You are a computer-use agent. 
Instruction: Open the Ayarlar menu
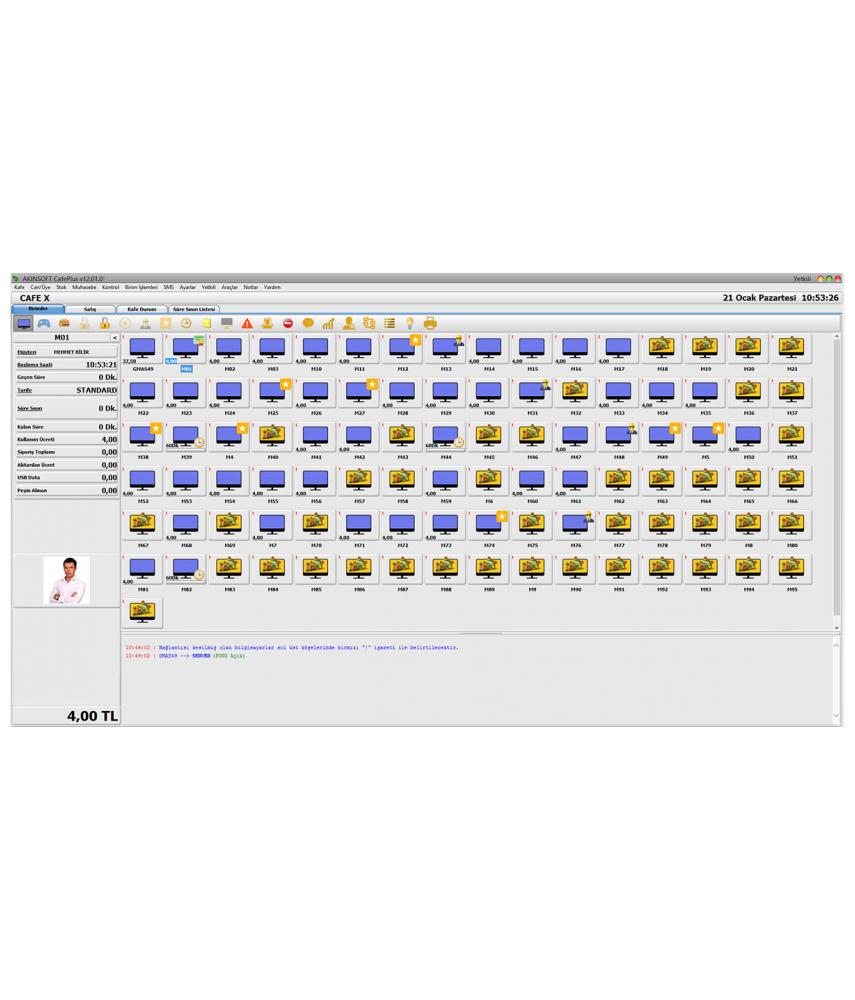pyautogui.click(x=187, y=287)
